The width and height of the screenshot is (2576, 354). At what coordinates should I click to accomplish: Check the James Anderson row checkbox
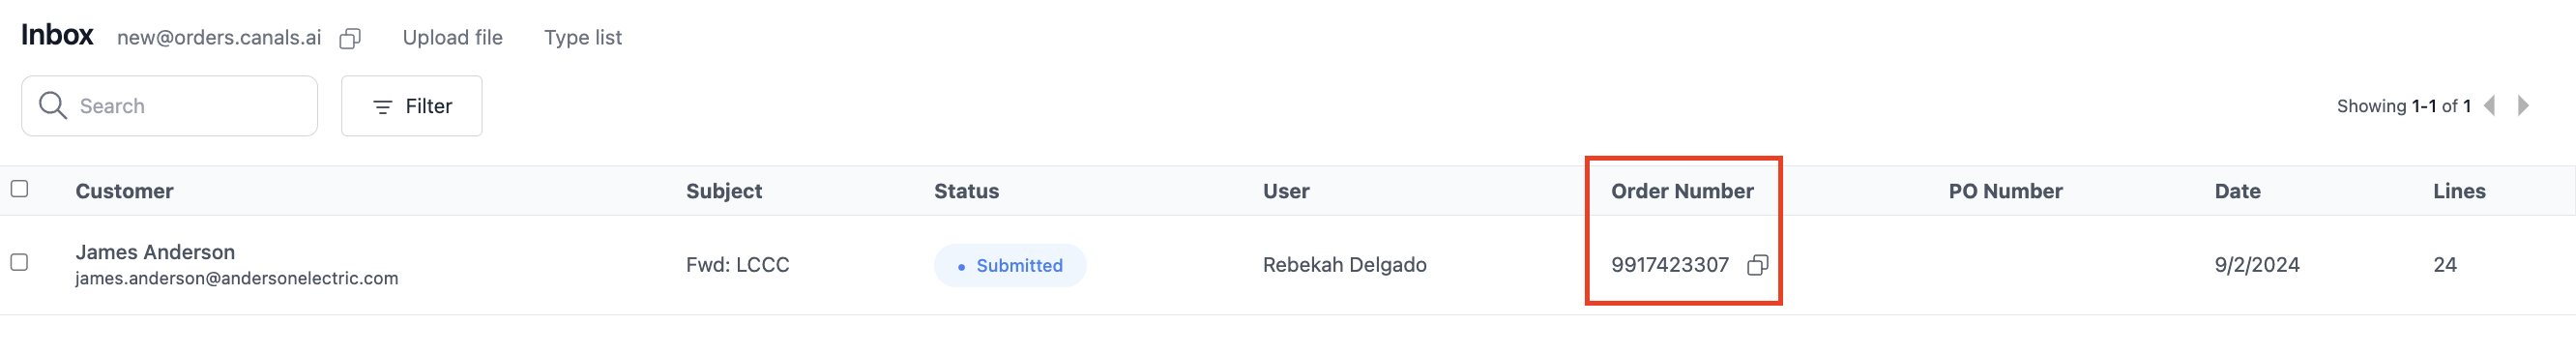(19, 262)
